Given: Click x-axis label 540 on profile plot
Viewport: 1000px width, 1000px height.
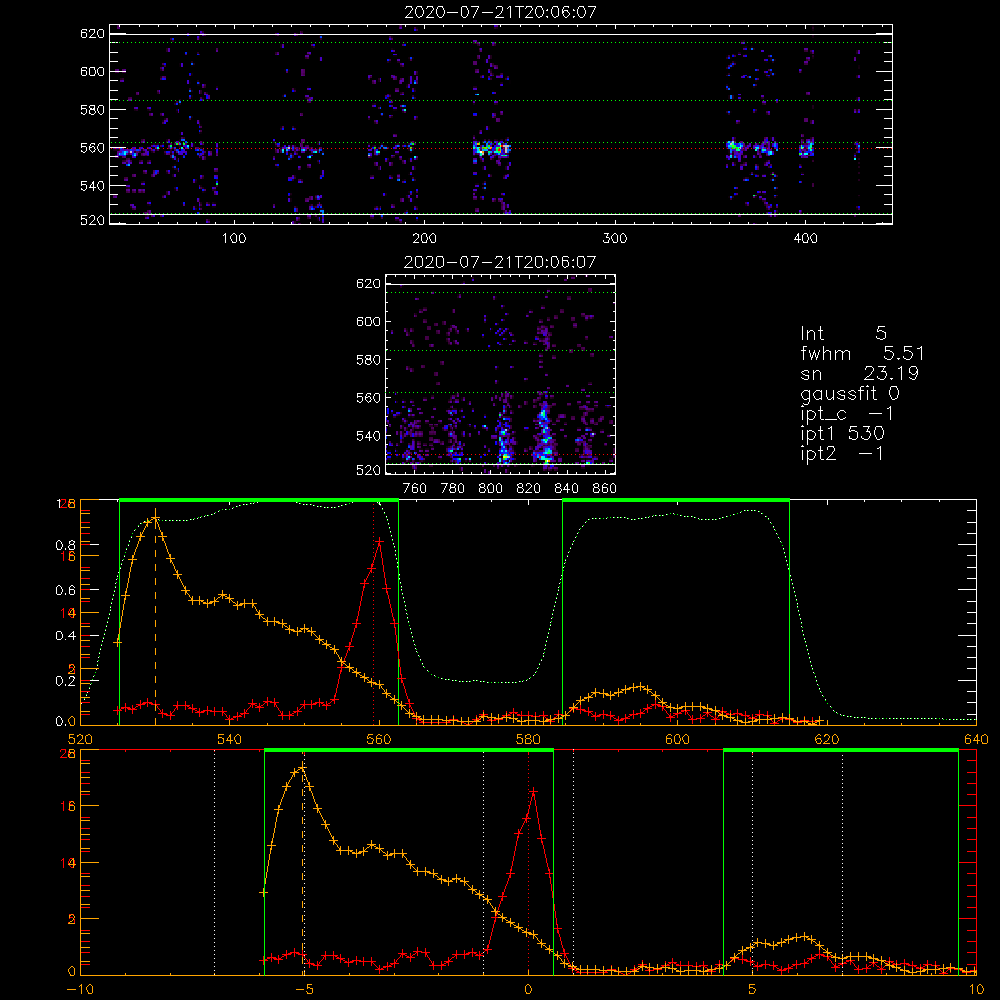Looking at the screenshot, I should coord(230,740).
